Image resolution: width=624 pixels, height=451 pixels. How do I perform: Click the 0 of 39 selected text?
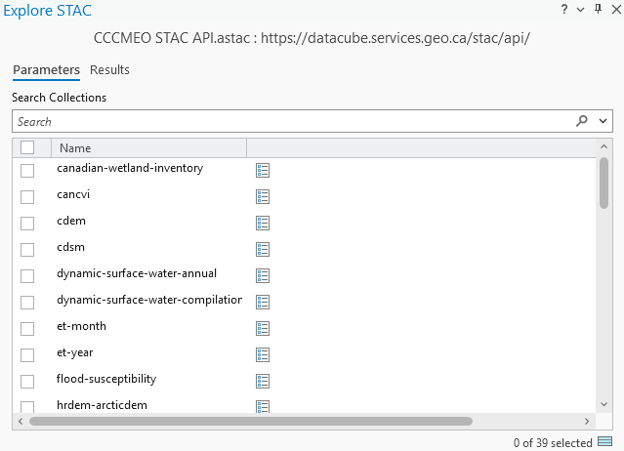[553, 443]
